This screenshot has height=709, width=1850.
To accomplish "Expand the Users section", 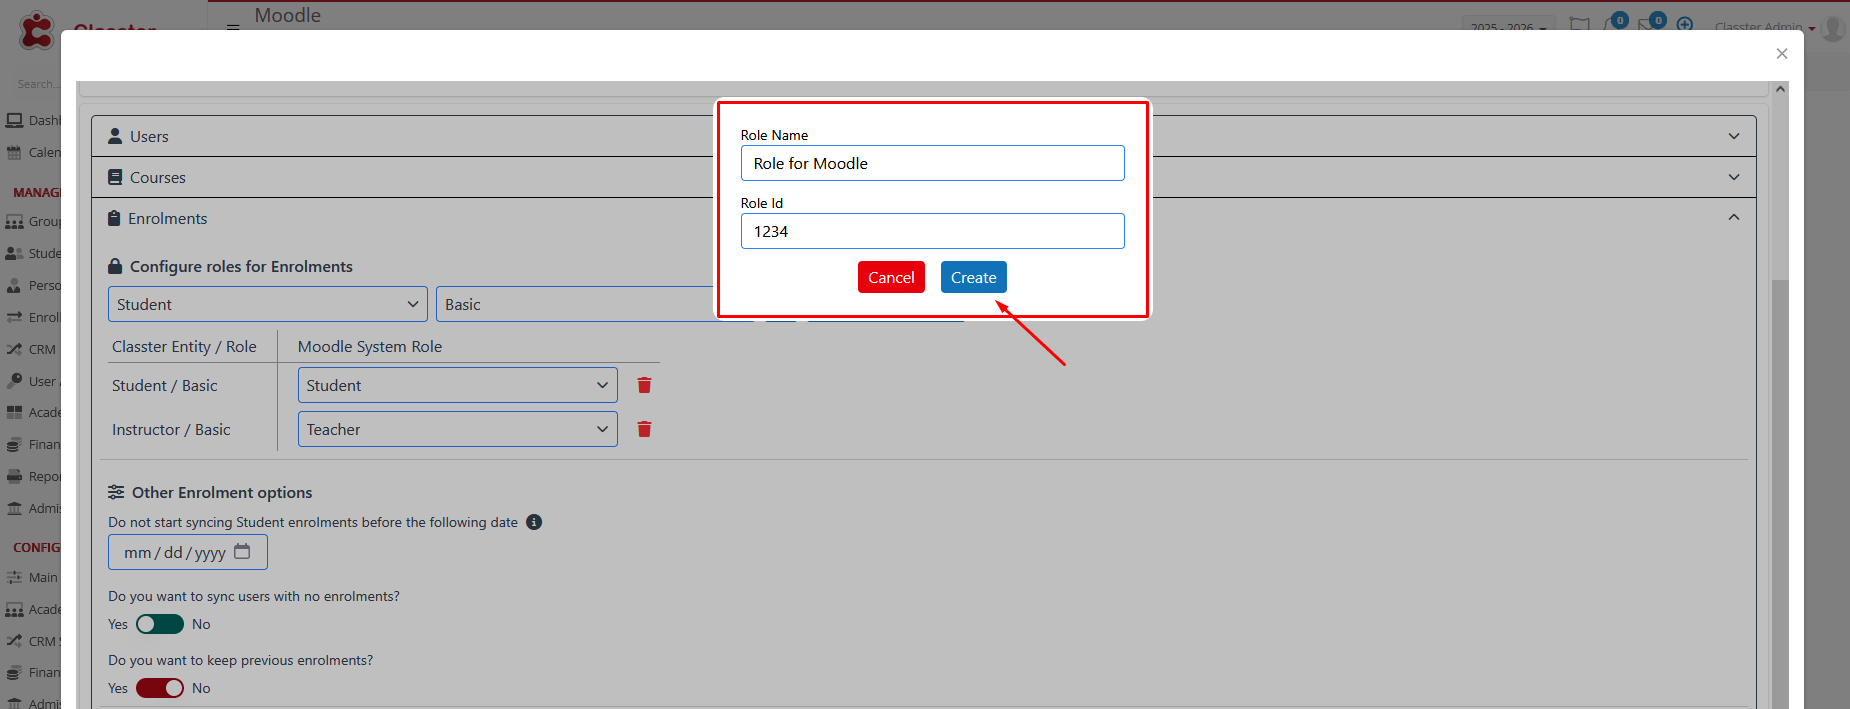I will (x=1733, y=136).
